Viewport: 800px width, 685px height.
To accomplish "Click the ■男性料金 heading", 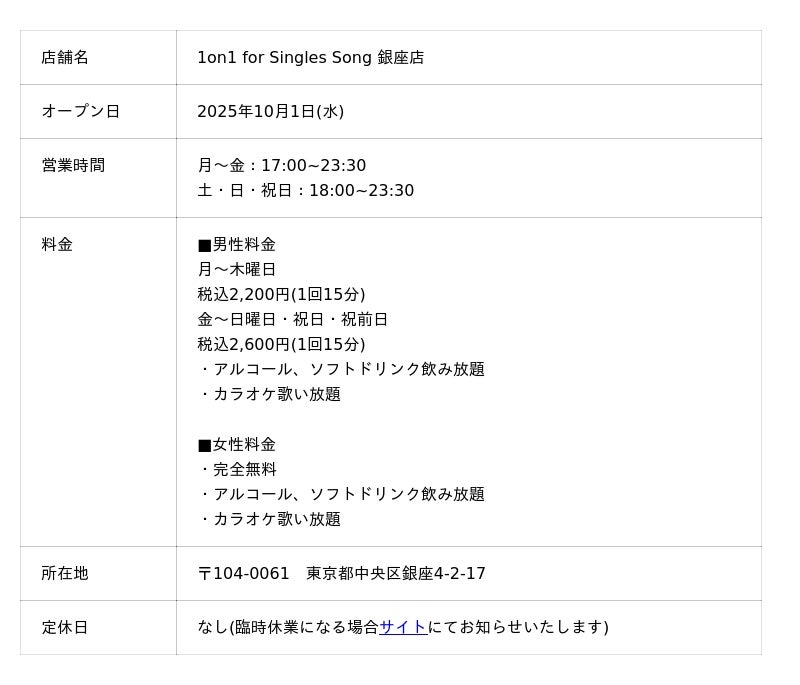I will (236, 245).
